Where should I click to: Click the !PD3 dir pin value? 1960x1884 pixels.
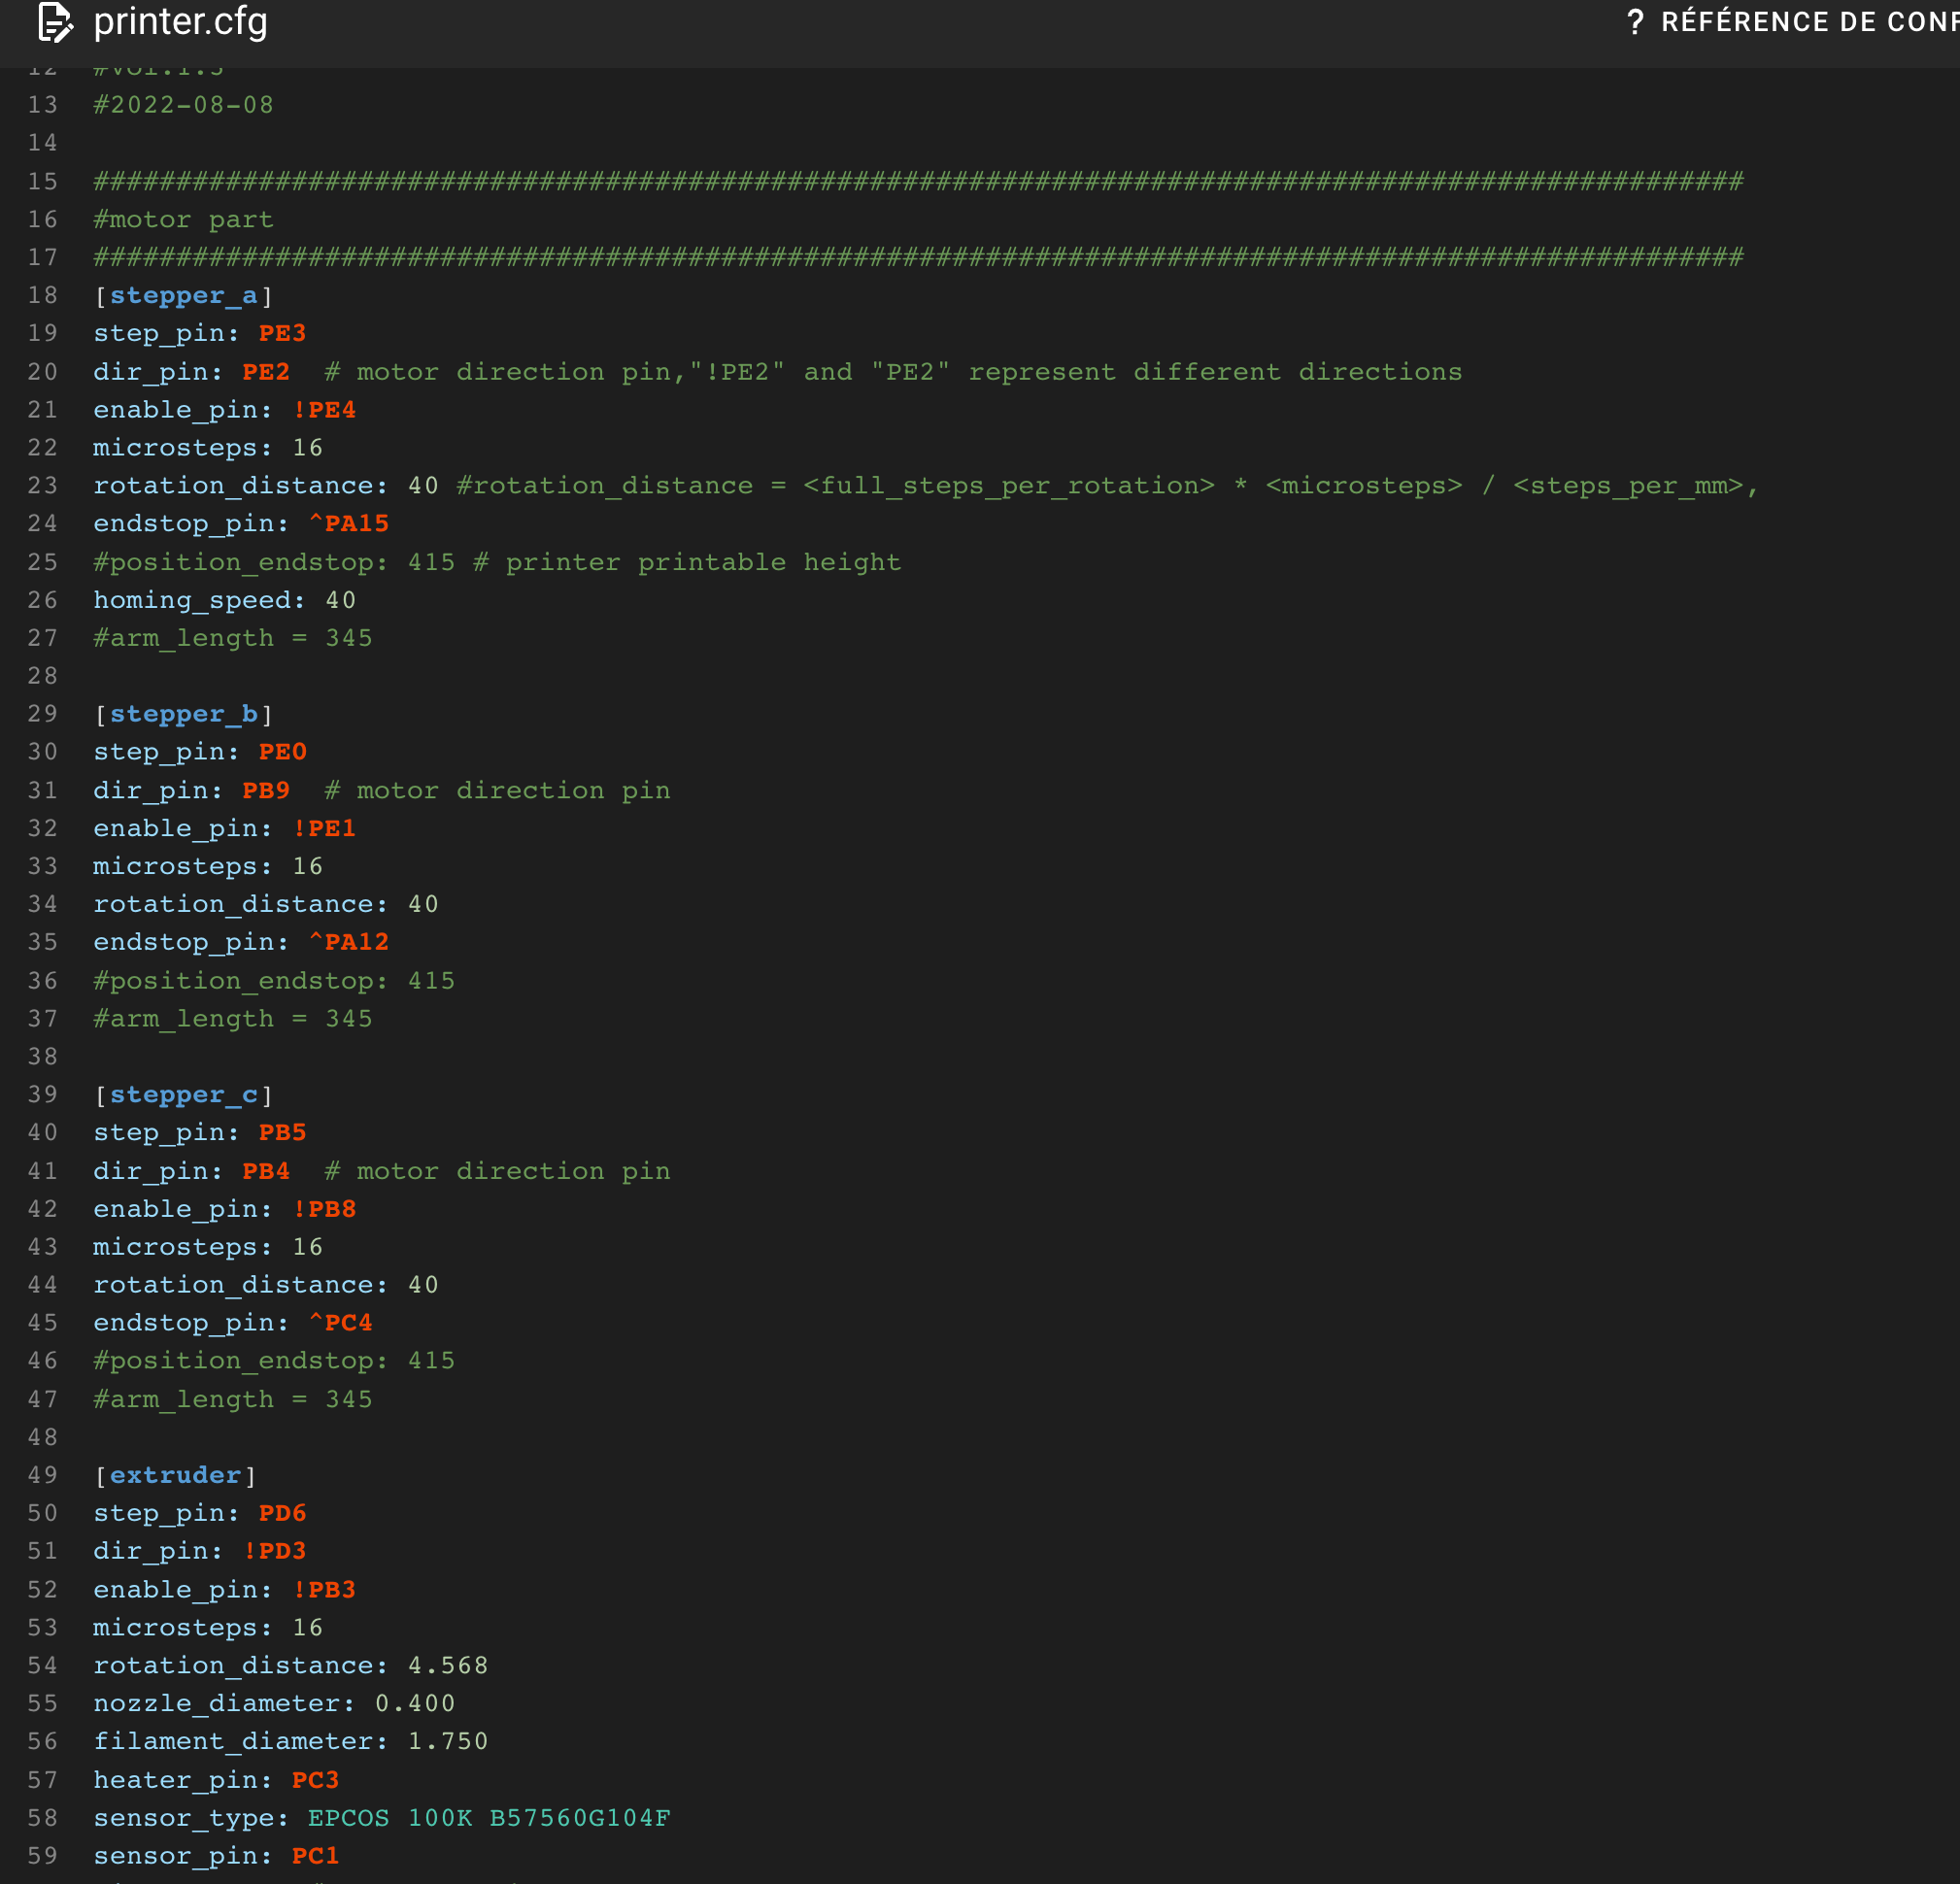point(275,1551)
